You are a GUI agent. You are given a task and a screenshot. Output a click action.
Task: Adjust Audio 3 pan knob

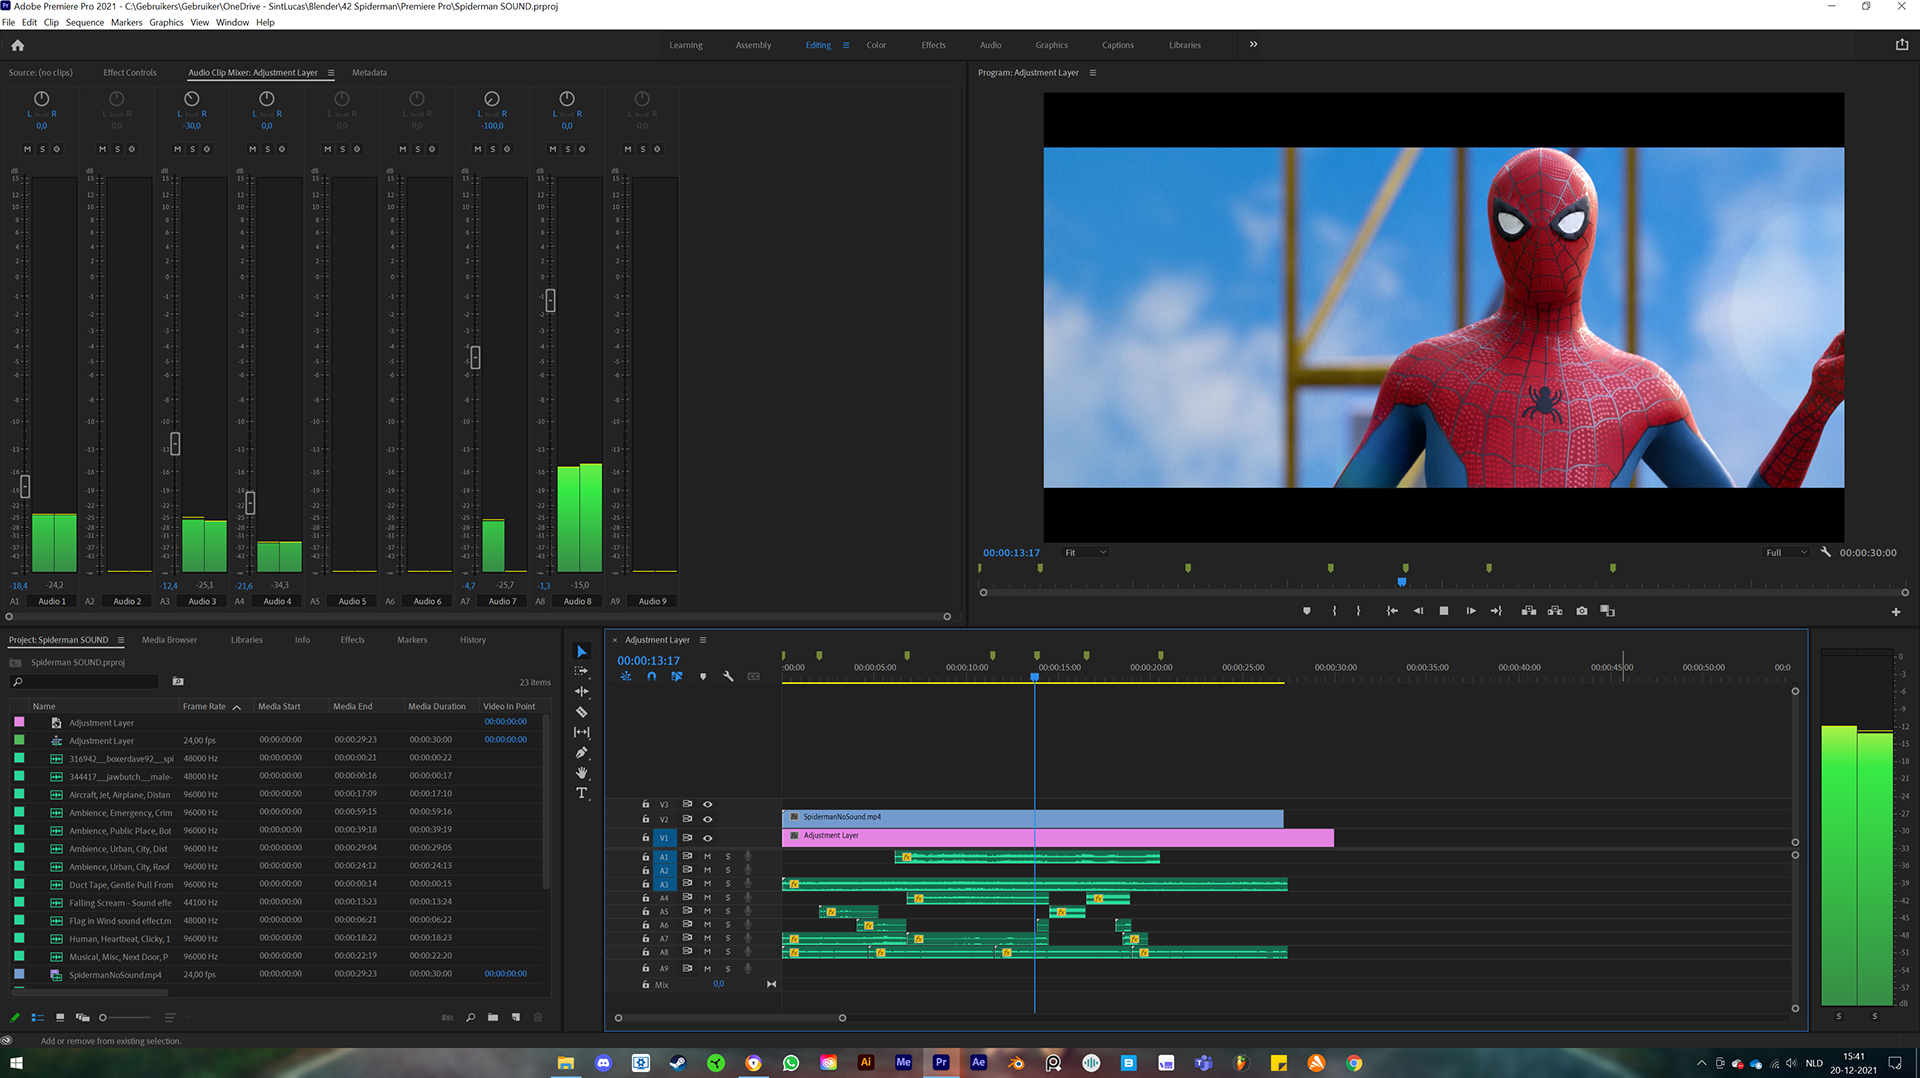coord(192,99)
